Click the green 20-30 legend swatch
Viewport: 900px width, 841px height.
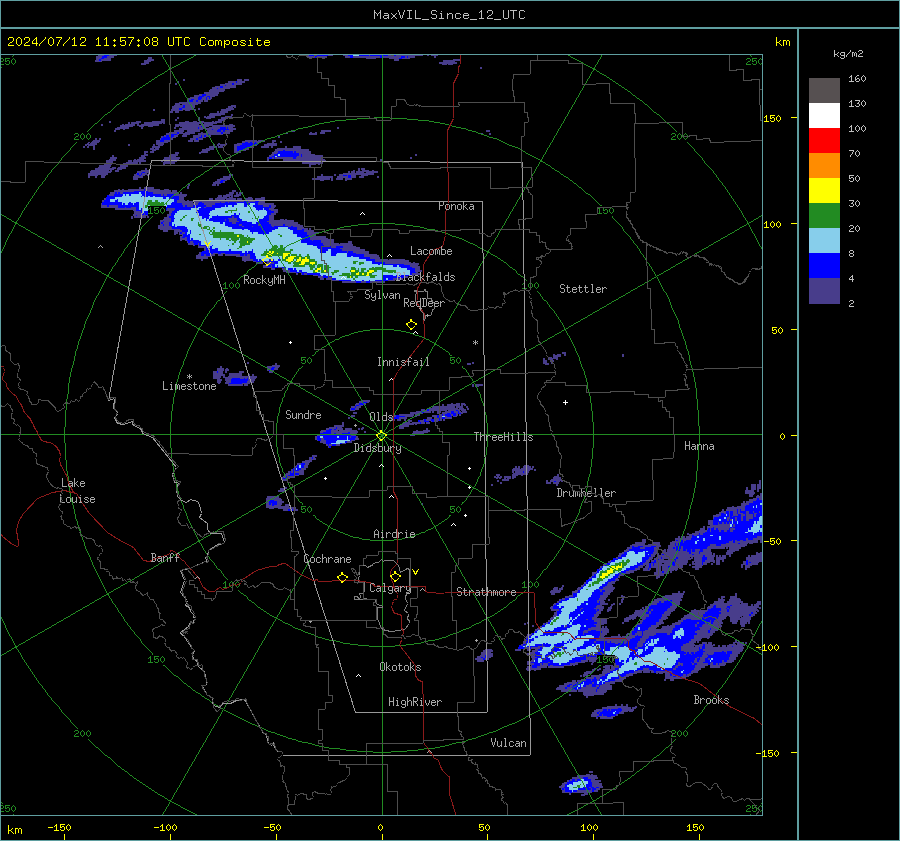[x=824, y=215]
